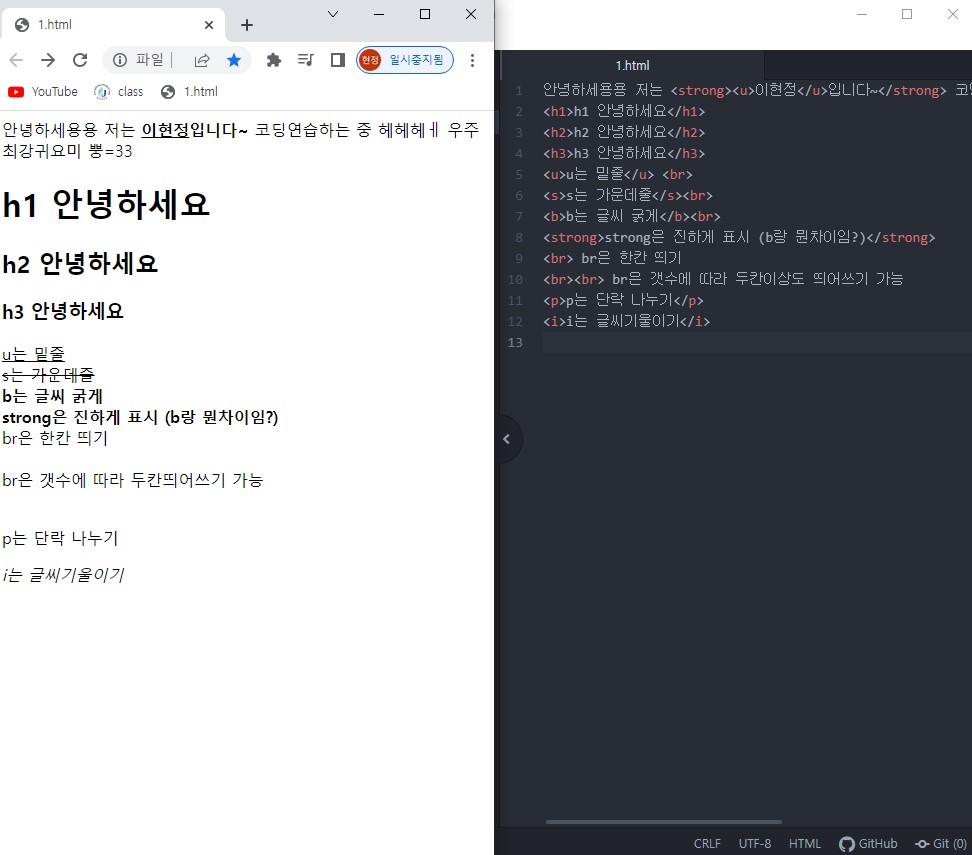The width and height of the screenshot is (972, 855).
Task: Click the file info icon in address bar
Action: tap(120, 60)
